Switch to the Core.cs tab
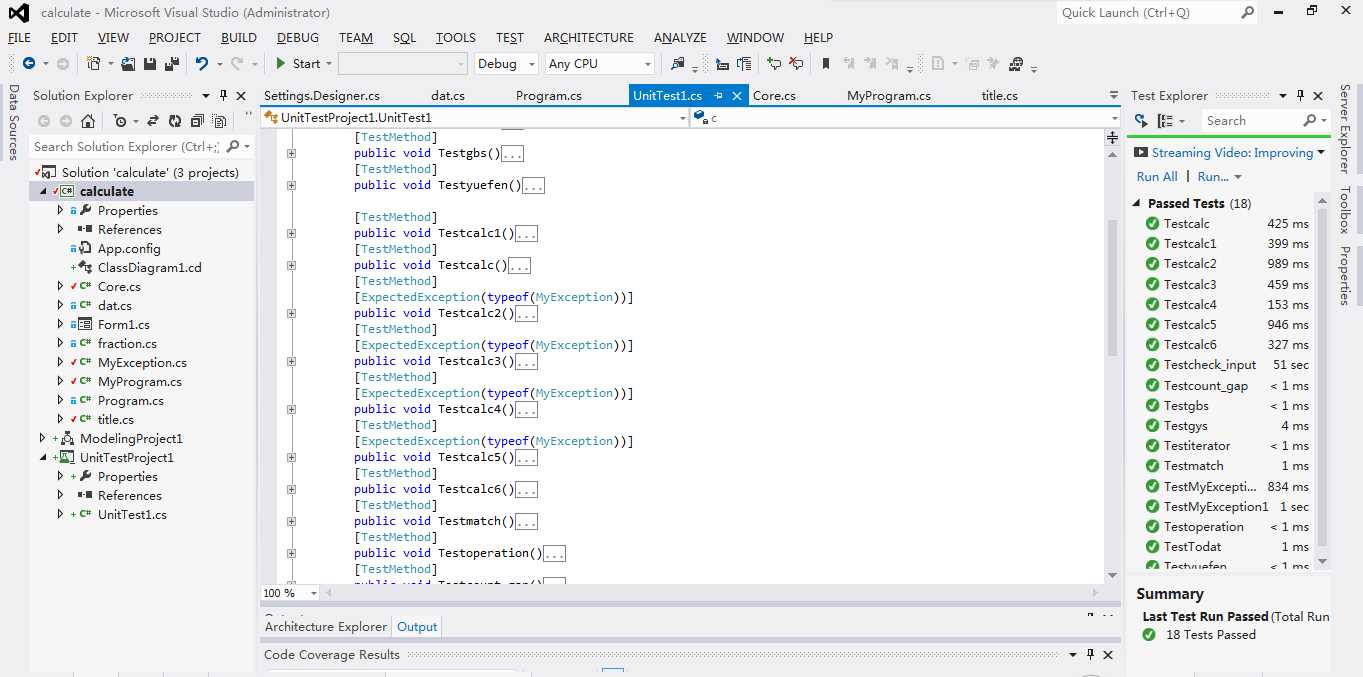Viewport: 1363px width, 677px height. point(774,96)
